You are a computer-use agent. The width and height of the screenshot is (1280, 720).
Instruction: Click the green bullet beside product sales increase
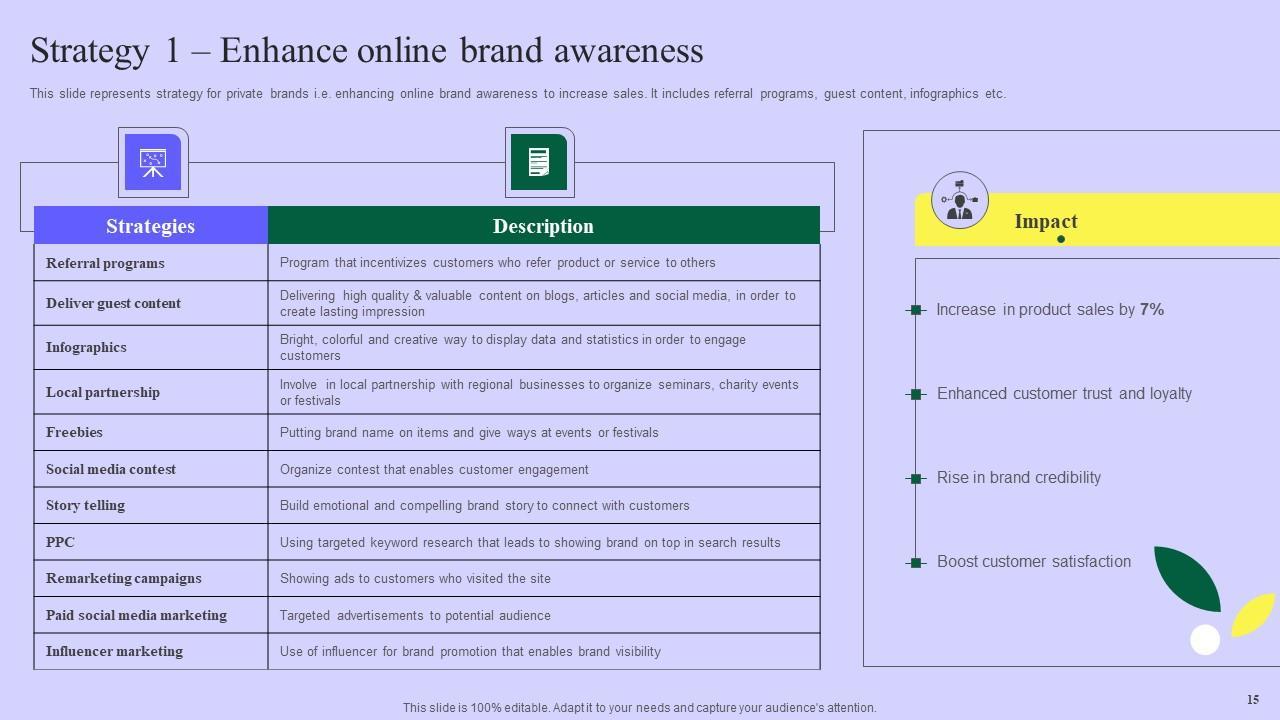(x=915, y=310)
